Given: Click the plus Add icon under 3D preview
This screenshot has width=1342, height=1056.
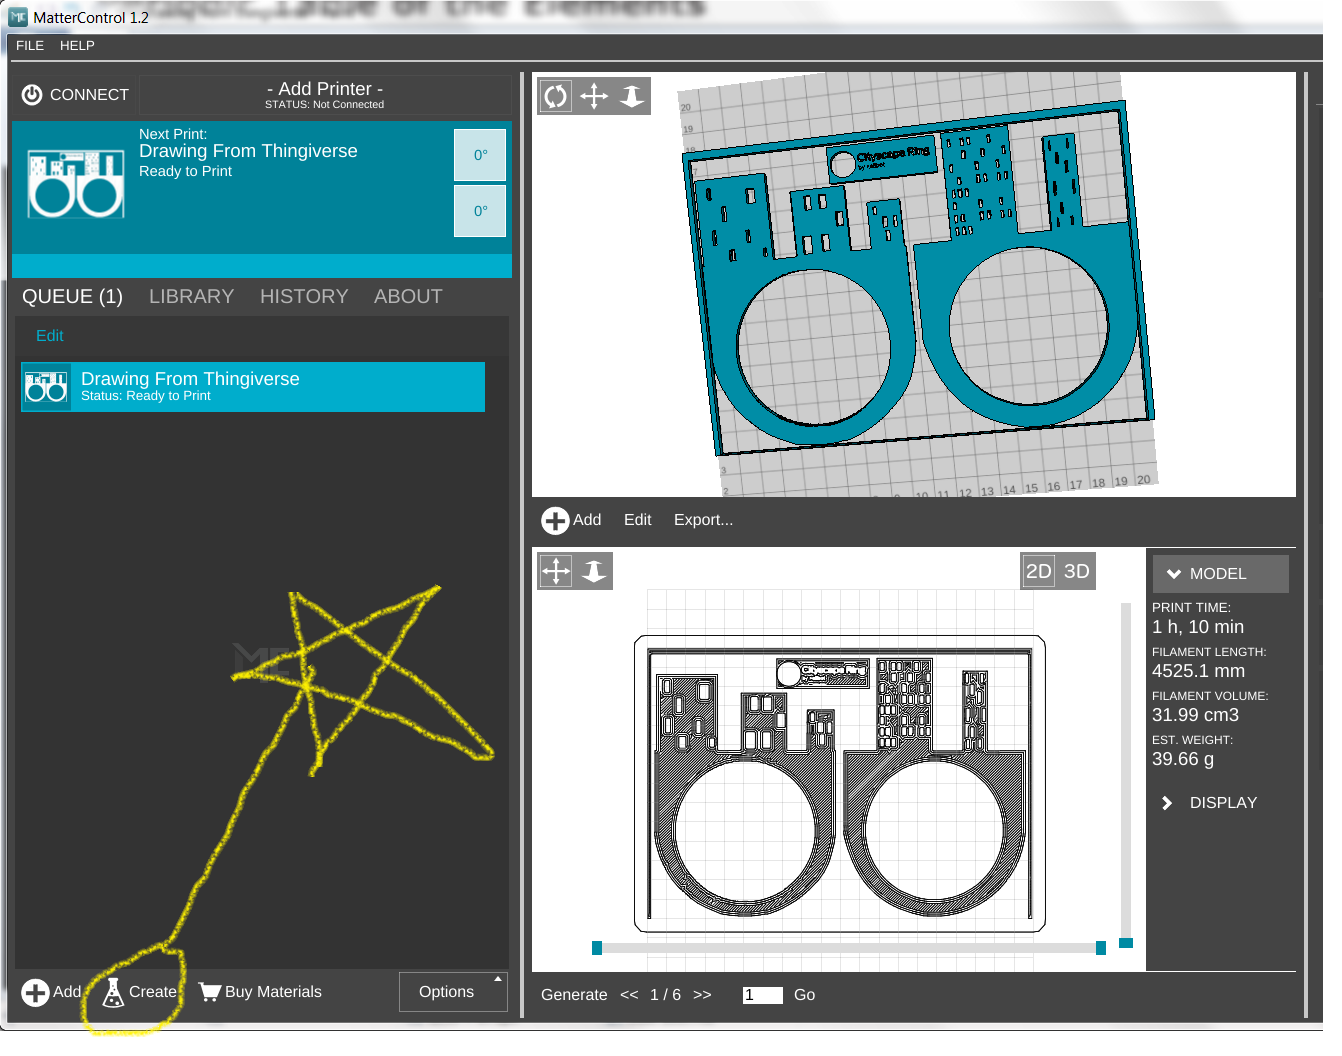Looking at the screenshot, I should pyautogui.click(x=555, y=521).
